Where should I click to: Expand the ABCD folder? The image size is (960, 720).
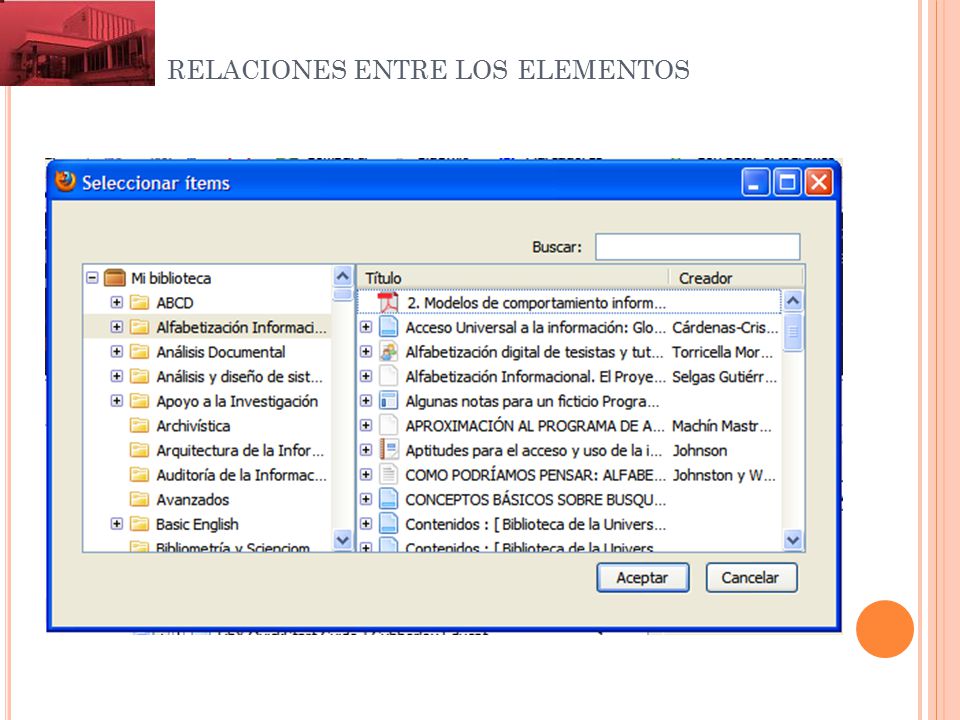pos(116,302)
